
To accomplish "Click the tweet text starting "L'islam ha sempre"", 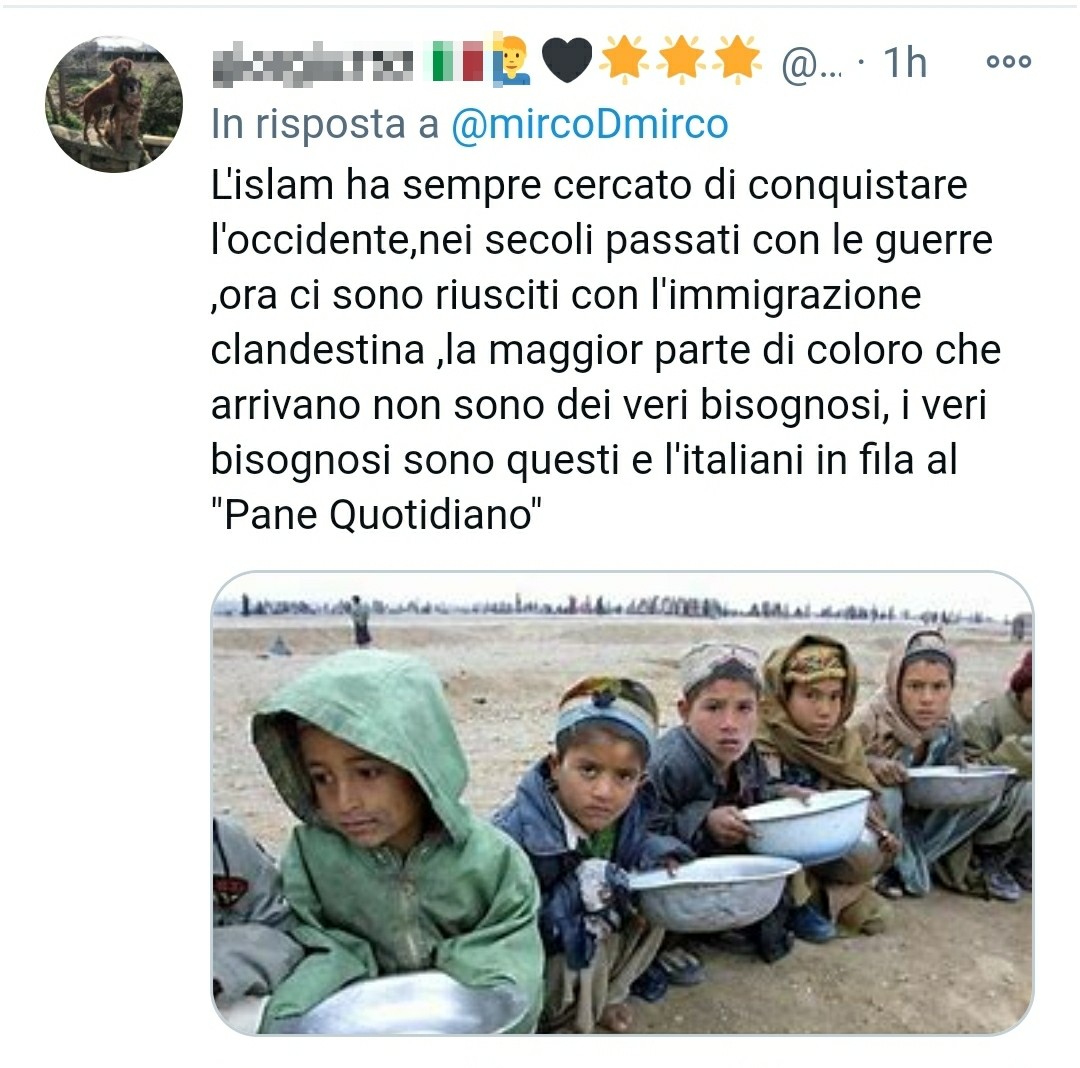I will [605, 350].
